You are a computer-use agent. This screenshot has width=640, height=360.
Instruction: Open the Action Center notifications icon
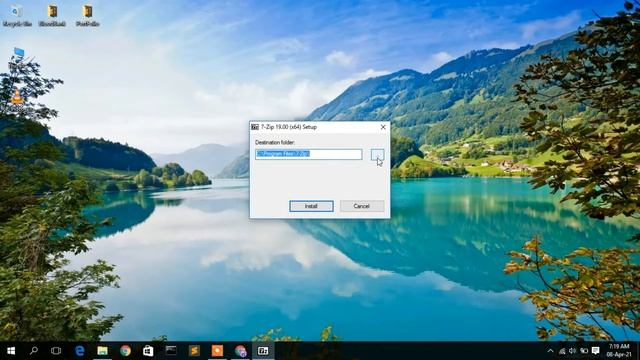[596, 351]
